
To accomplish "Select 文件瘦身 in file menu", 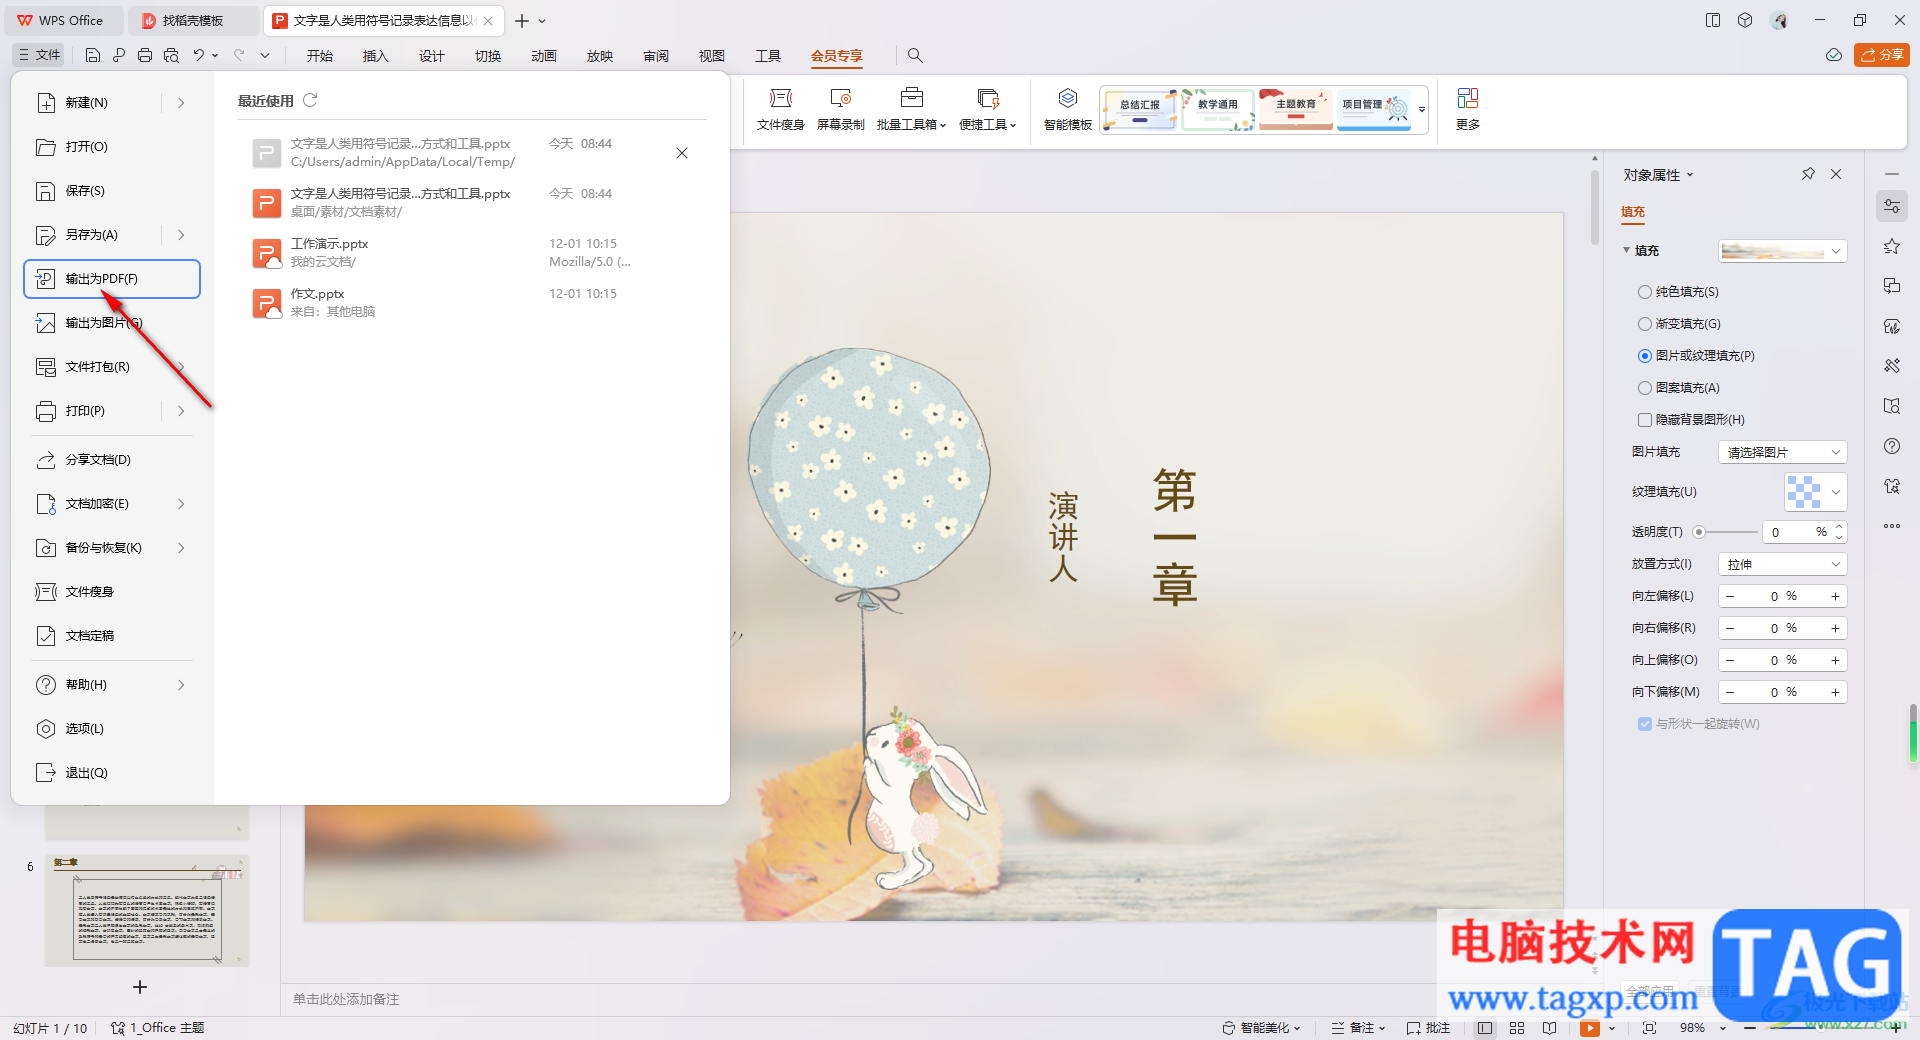I will pyautogui.click(x=112, y=592).
